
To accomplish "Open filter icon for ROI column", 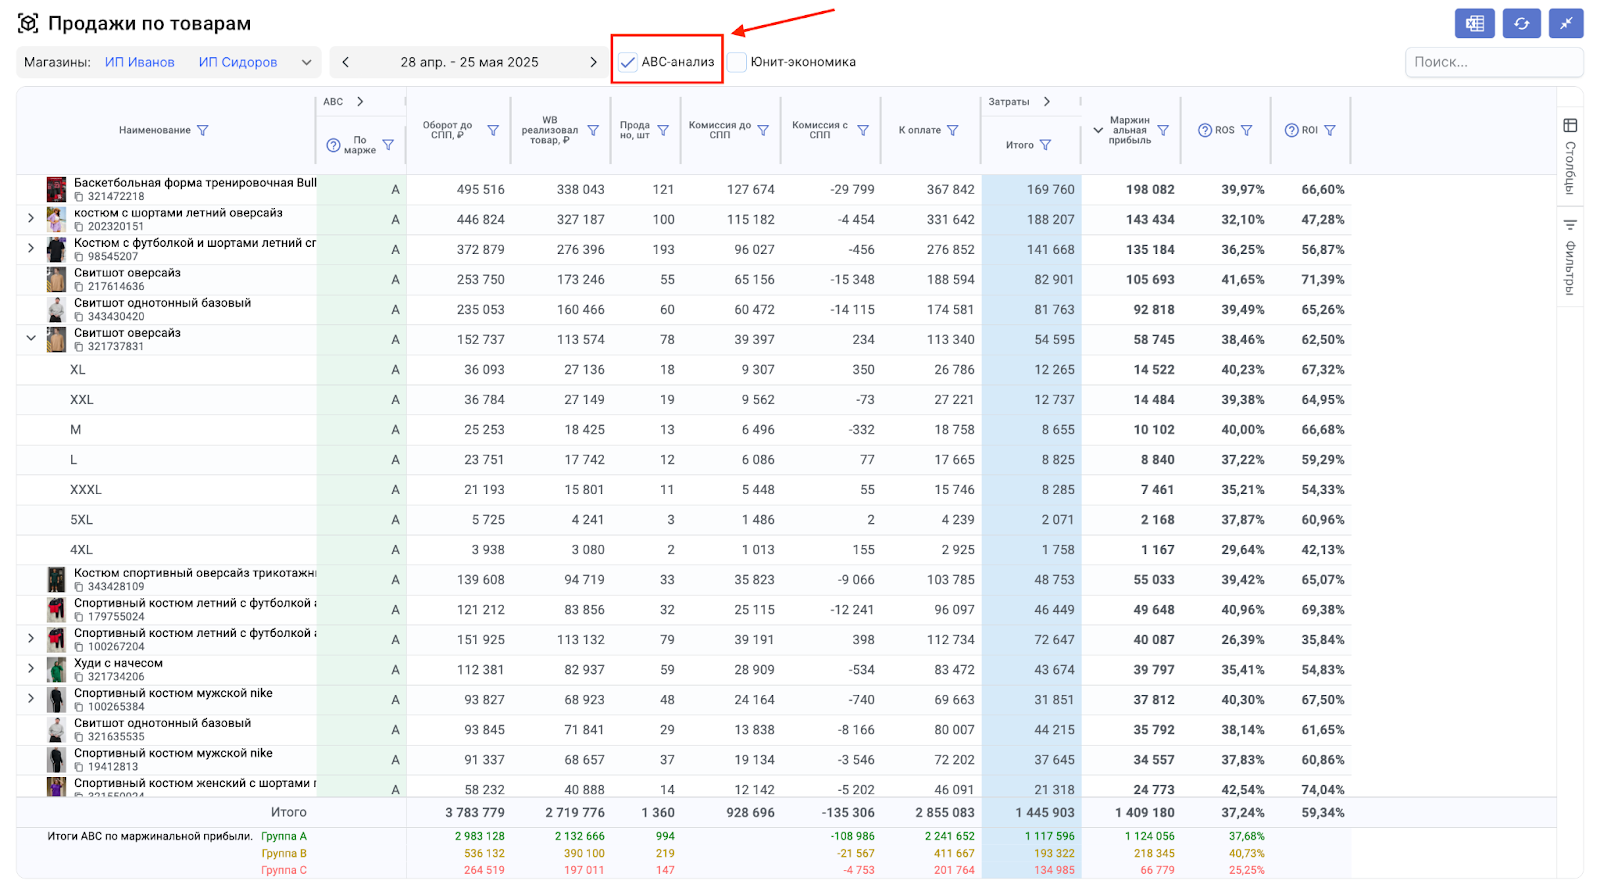I will (1330, 130).
